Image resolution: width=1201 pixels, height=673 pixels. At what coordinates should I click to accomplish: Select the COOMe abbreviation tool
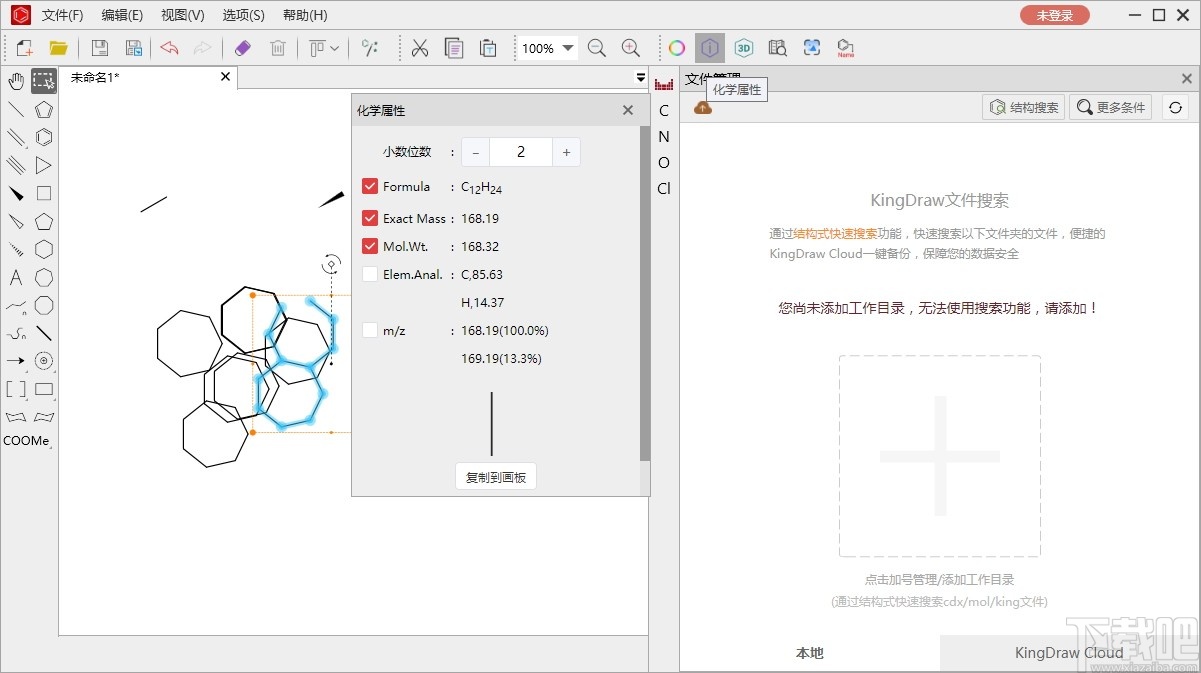[x=27, y=440]
